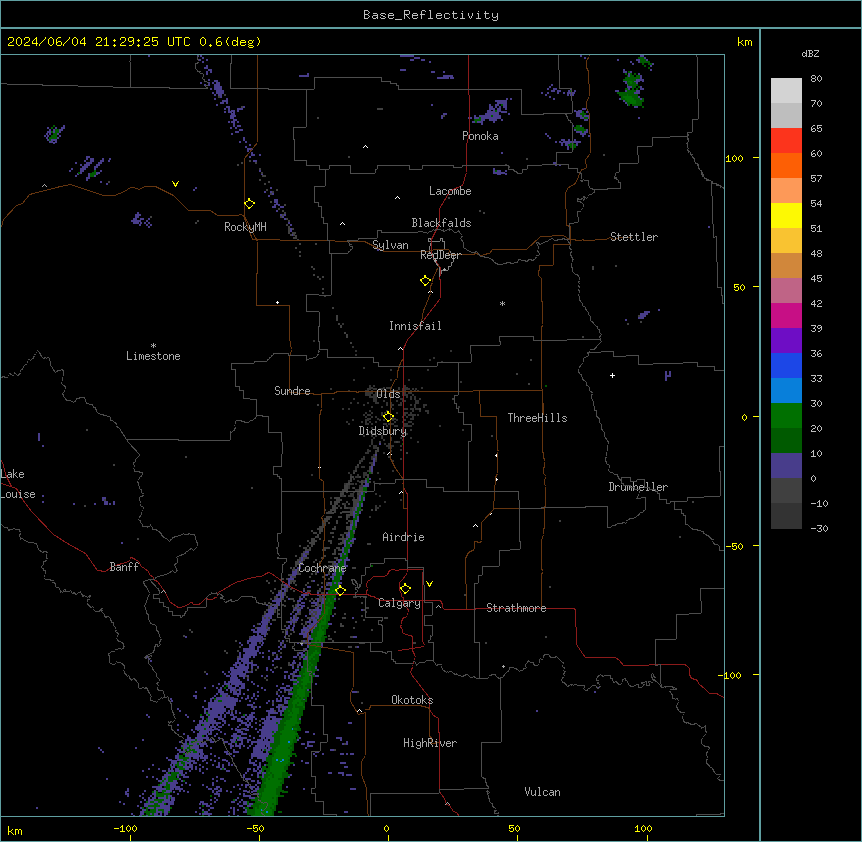Select the Innisfail city label
This screenshot has width=862, height=842.
click(415, 326)
